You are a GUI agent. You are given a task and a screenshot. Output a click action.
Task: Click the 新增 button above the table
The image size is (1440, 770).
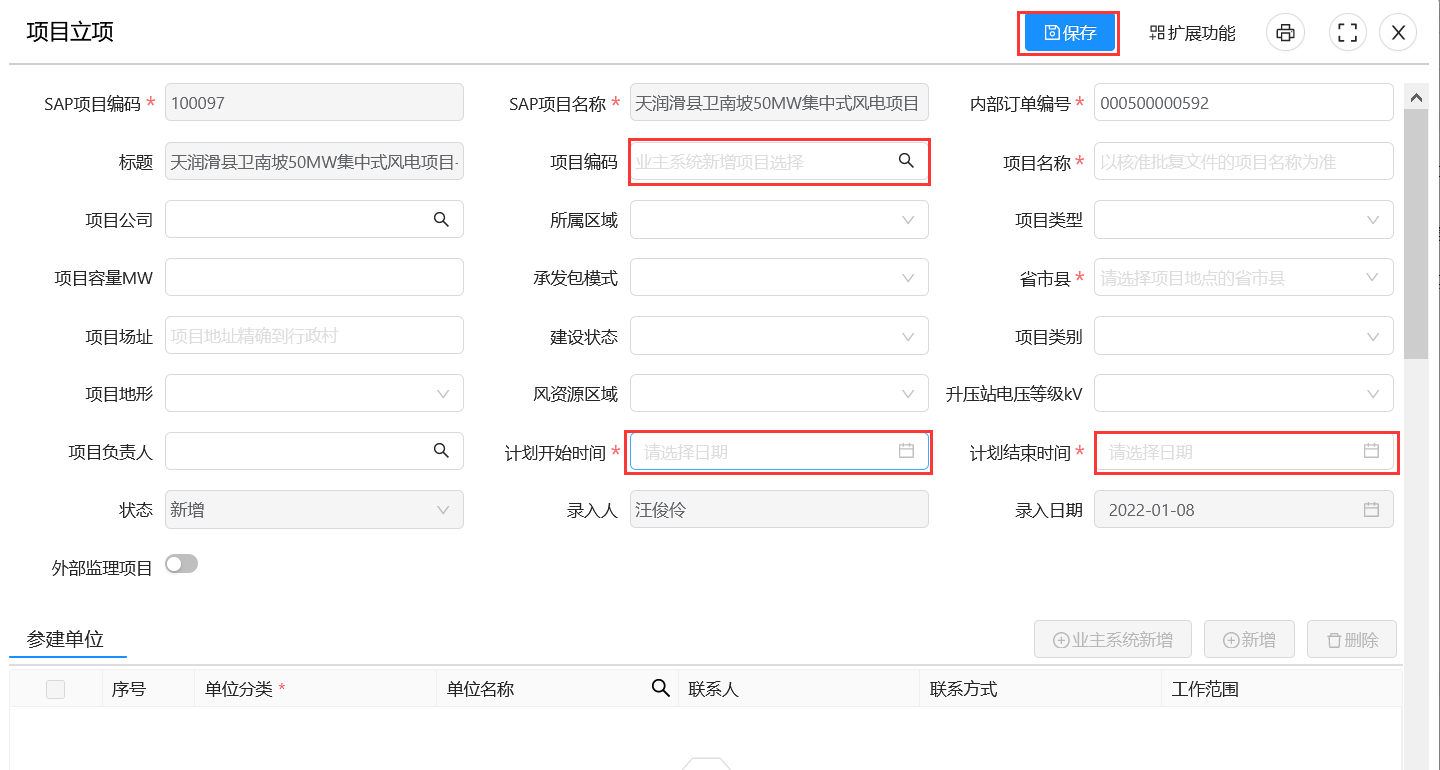[x=1250, y=639]
